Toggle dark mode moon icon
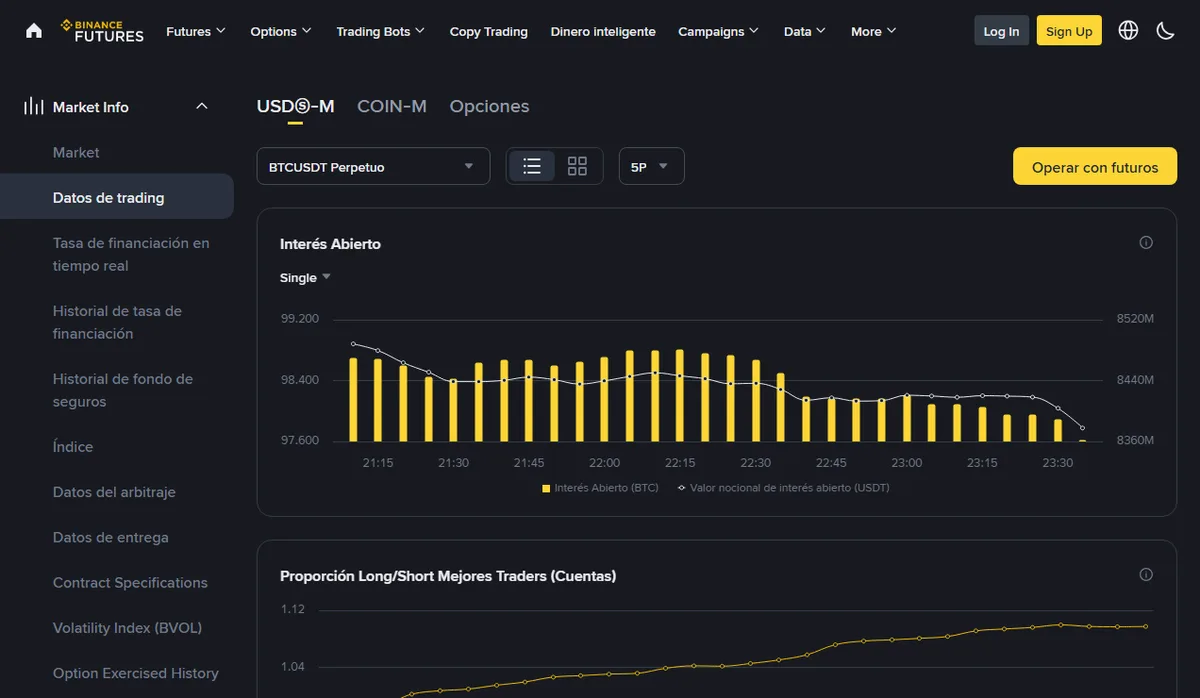This screenshot has width=1200, height=698. 1165,31
